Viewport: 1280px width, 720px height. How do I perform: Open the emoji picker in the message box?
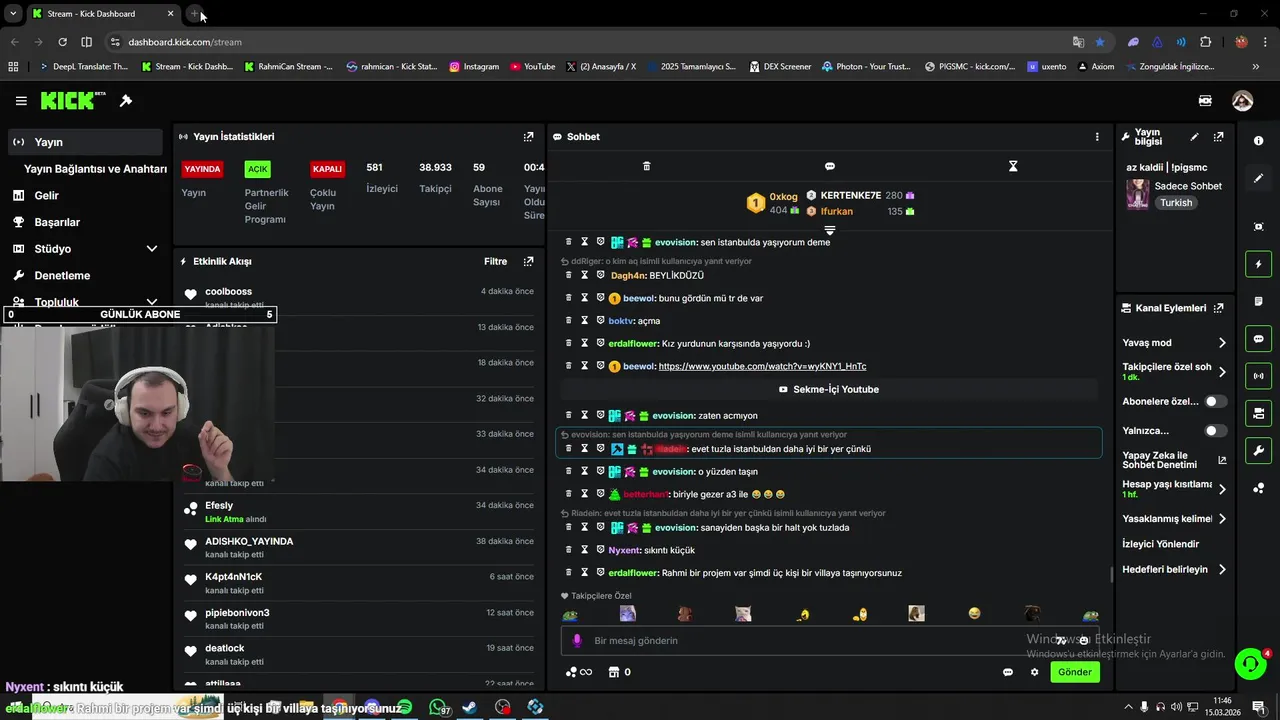click(1083, 641)
